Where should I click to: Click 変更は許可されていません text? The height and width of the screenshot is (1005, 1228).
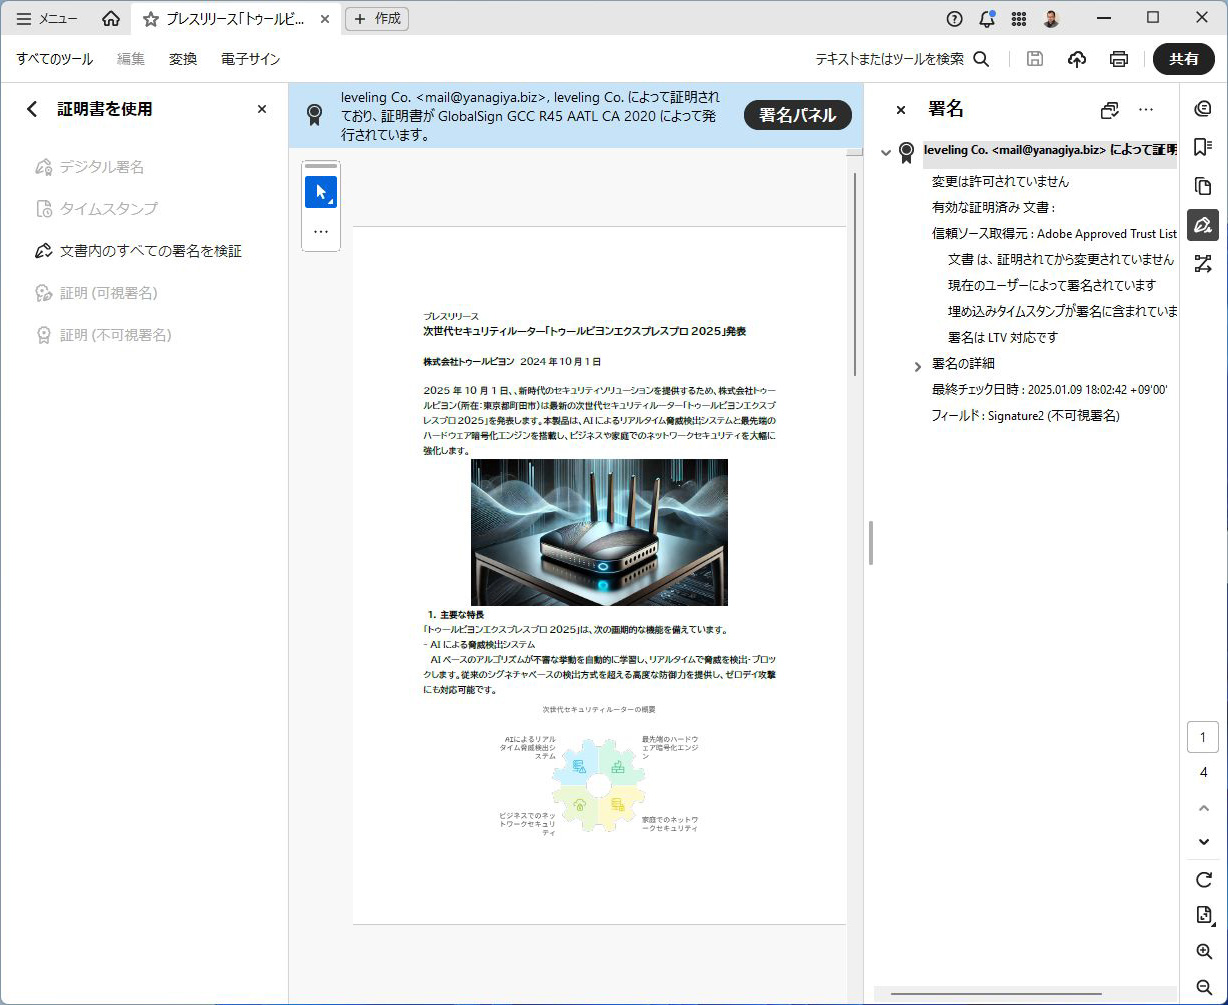(1000, 182)
